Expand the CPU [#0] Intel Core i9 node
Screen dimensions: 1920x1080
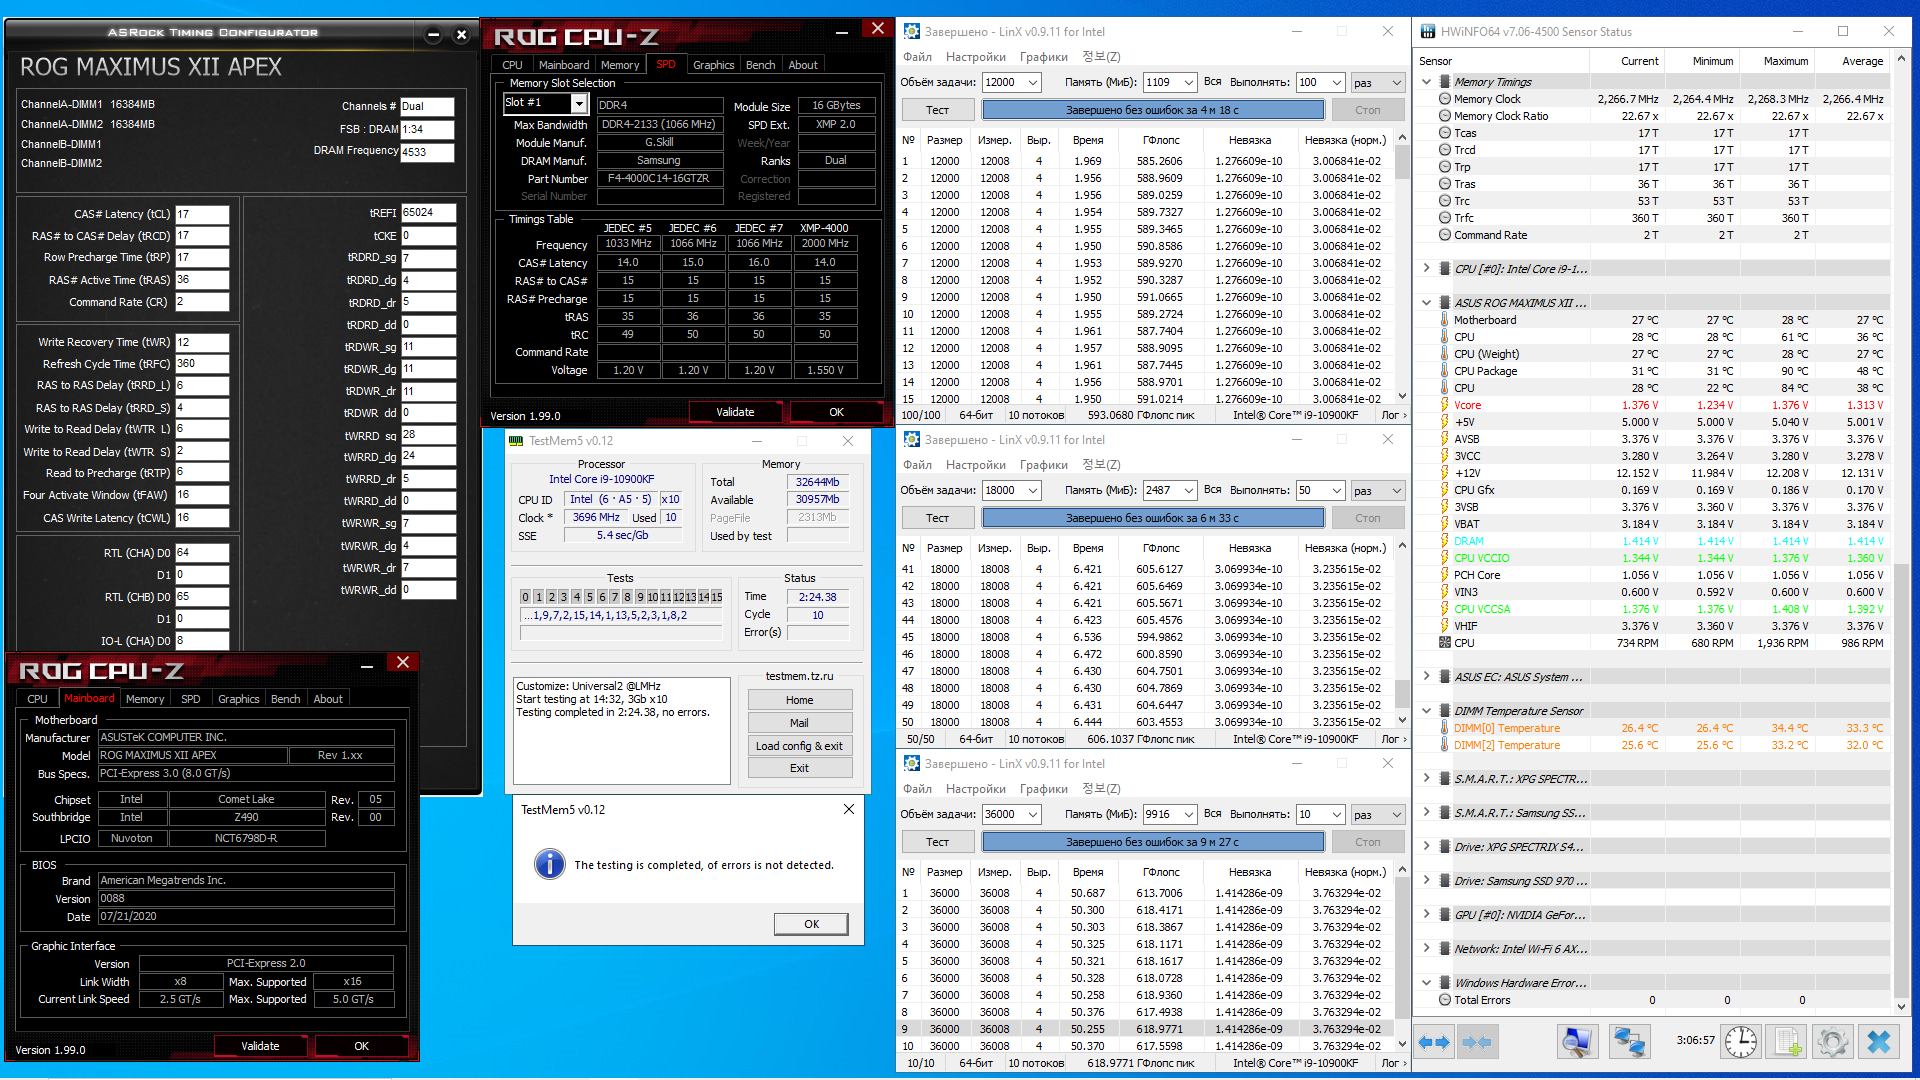coord(1426,268)
